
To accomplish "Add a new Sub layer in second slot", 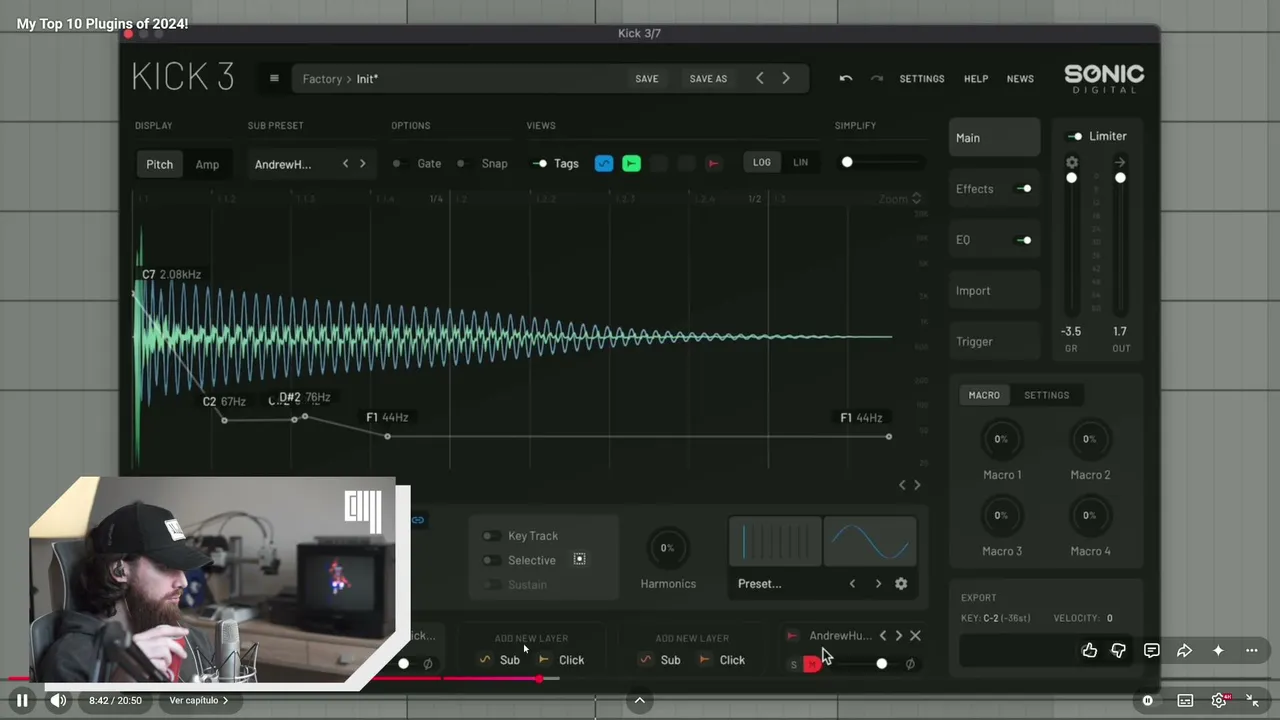I will point(660,660).
